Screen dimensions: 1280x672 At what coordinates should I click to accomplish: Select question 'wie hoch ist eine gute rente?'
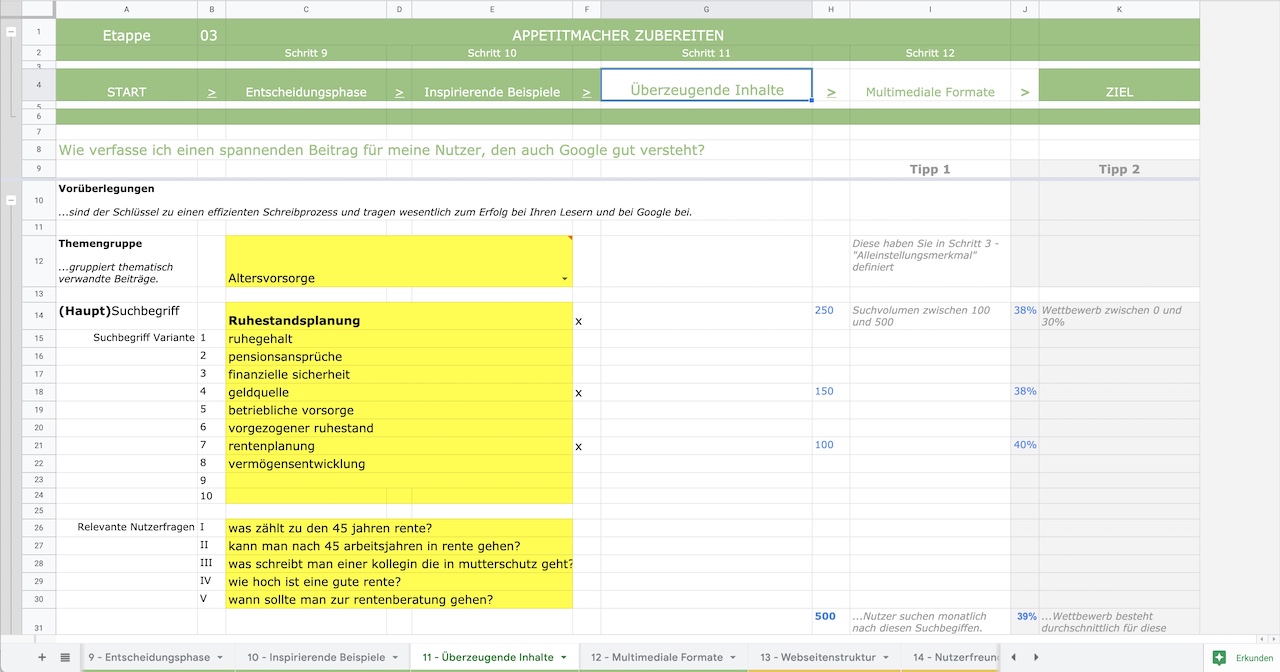pos(399,582)
